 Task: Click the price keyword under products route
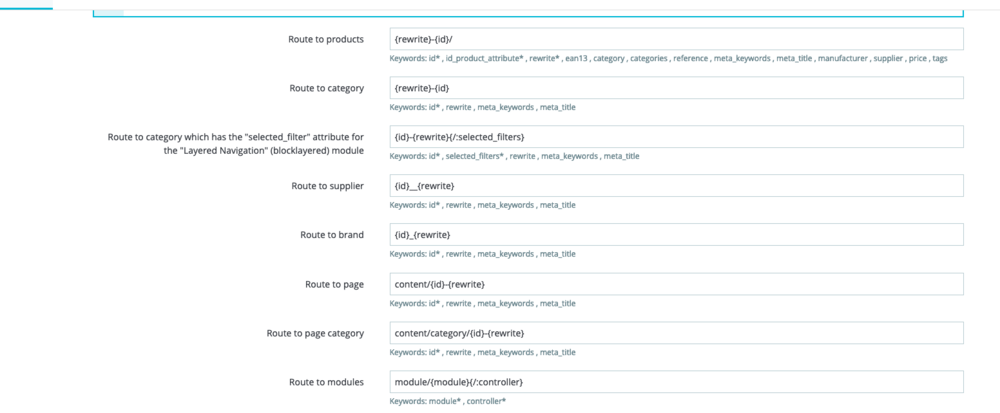[x=916, y=59]
